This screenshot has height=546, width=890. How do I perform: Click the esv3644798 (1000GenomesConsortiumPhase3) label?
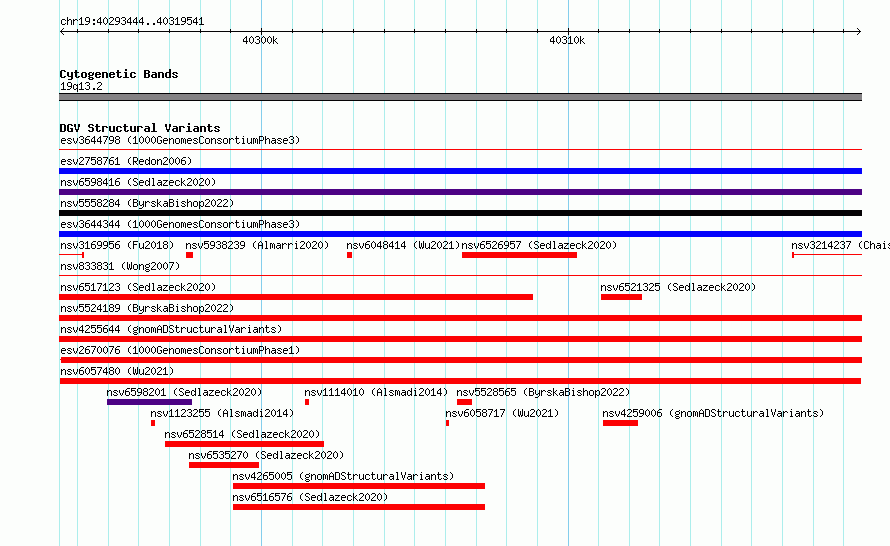tap(180, 140)
